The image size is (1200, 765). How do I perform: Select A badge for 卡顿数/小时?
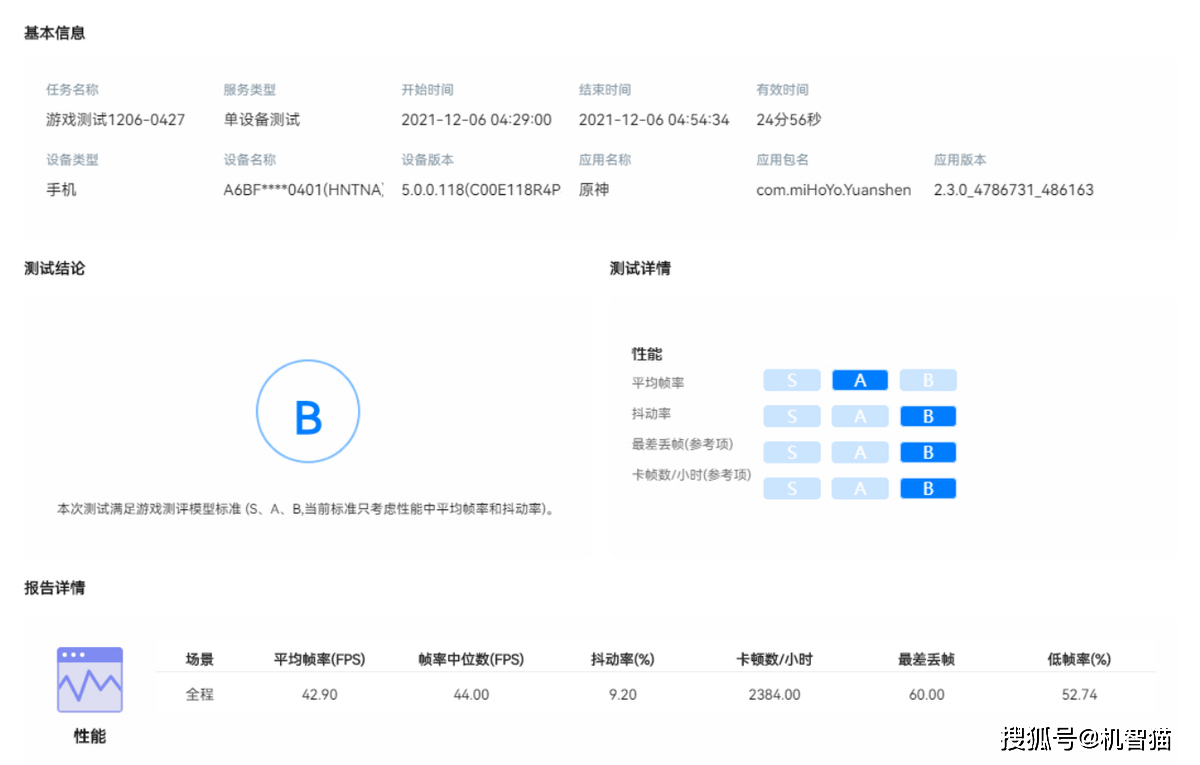pyautogui.click(x=860, y=488)
